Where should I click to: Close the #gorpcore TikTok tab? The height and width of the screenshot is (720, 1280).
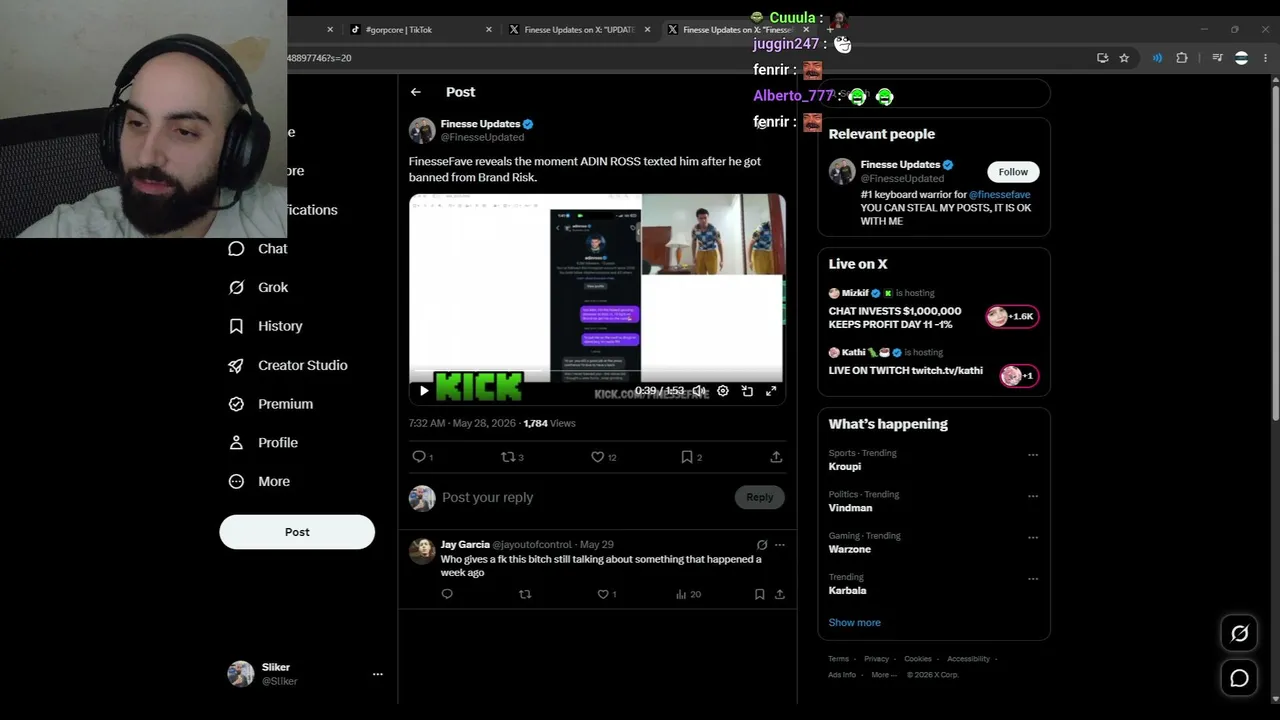[x=489, y=30]
